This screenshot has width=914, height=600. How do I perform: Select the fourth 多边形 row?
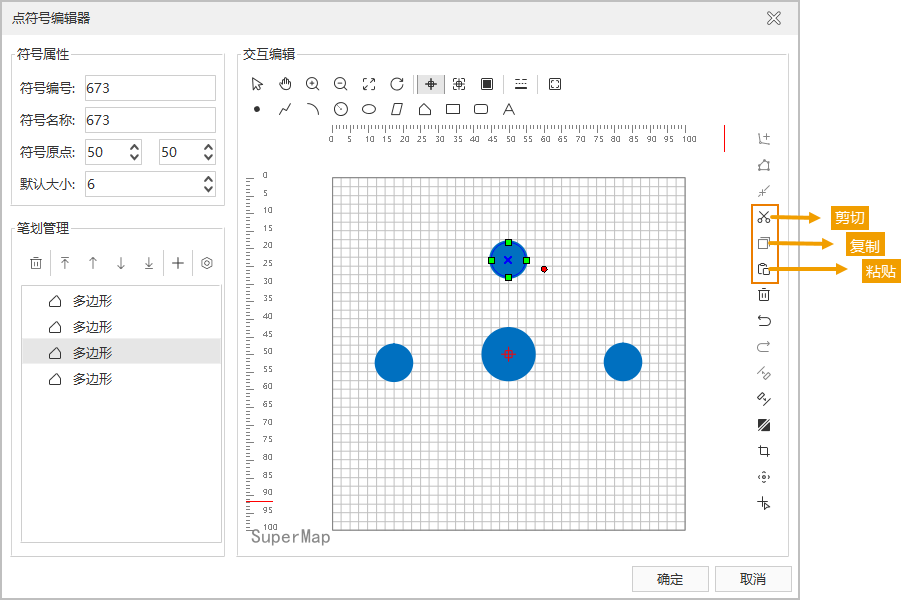click(121, 379)
